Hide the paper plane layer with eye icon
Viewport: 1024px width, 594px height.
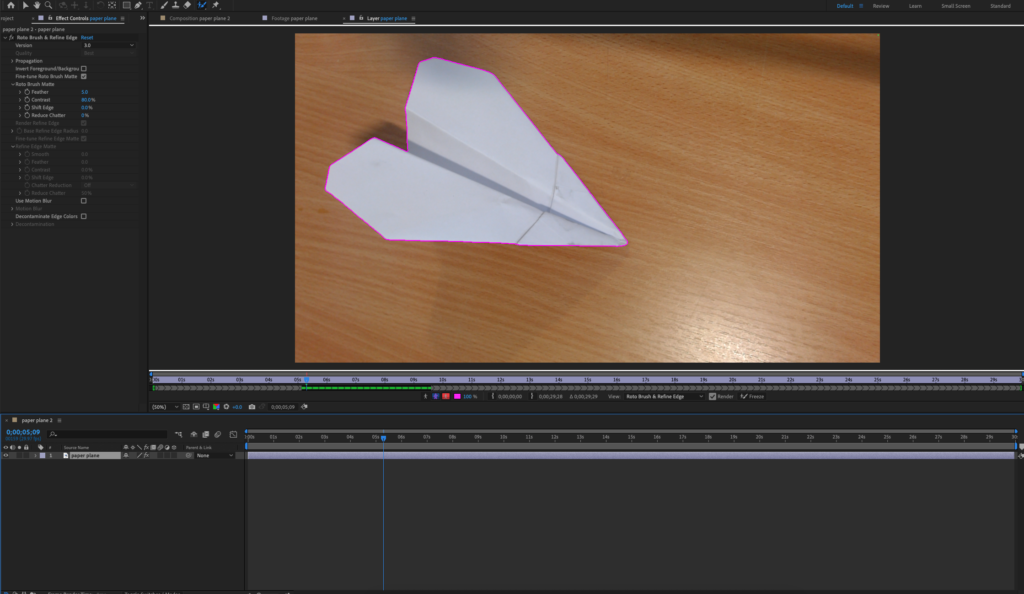[5, 455]
